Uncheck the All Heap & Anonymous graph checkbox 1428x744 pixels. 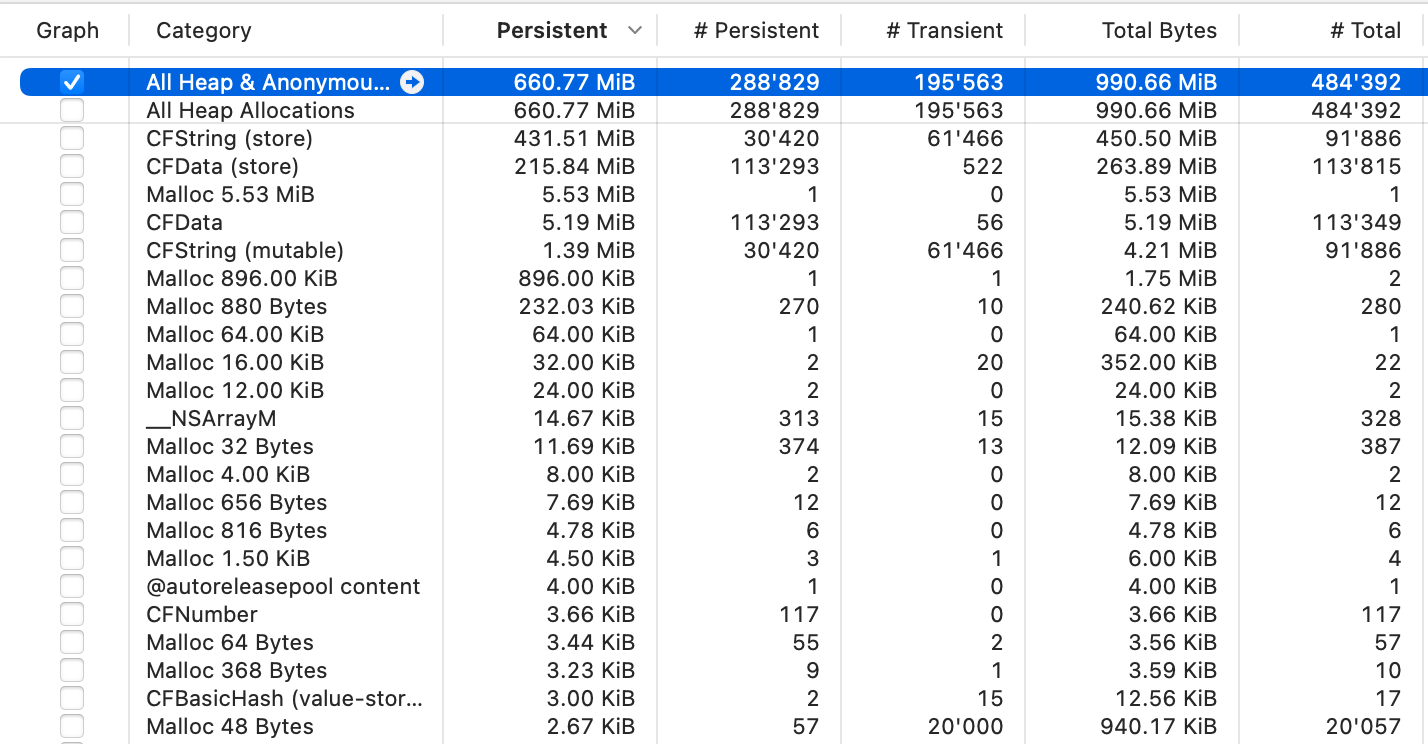(72, 82)
